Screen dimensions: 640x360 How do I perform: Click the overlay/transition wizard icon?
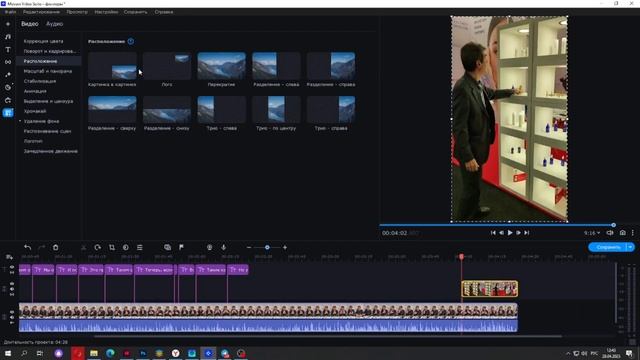[x=167, y=247]
